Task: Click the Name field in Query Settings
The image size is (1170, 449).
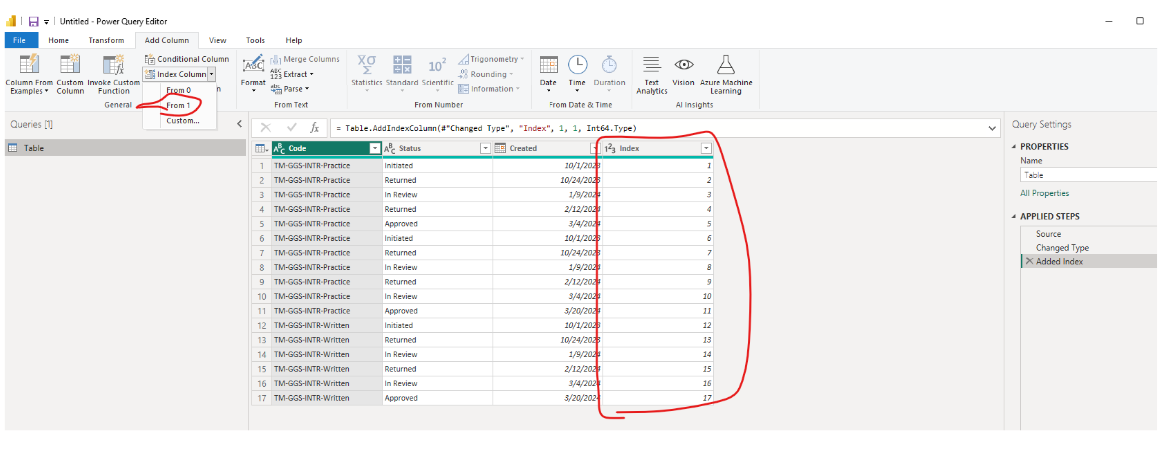Action: click(x=1089, y=175)
